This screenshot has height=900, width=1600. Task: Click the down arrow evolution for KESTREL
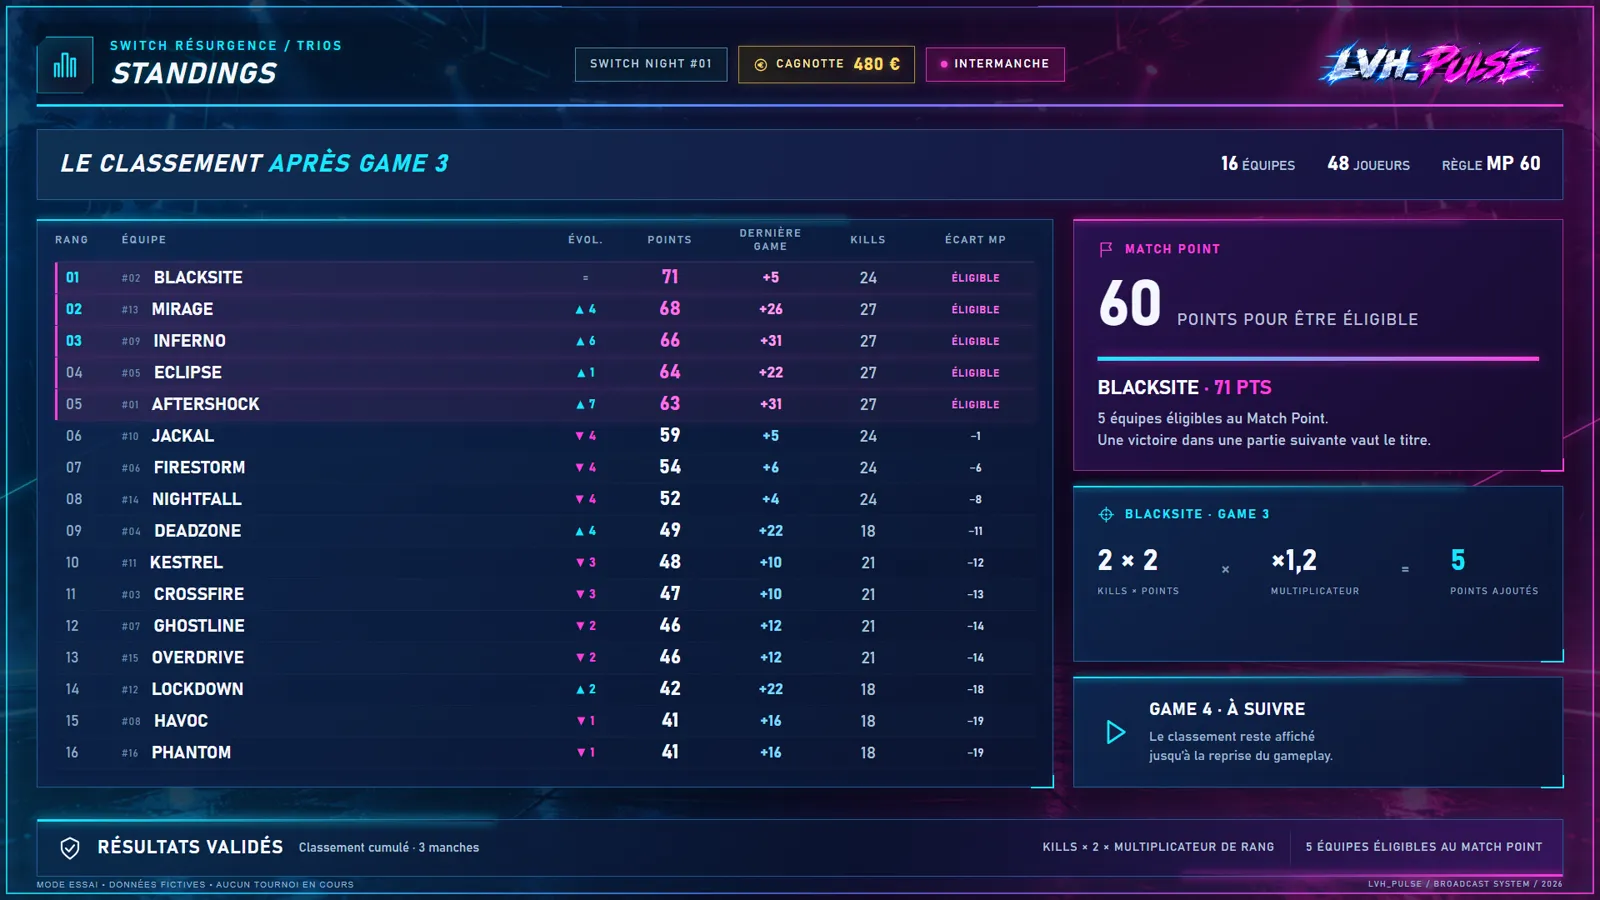(580, 563)
